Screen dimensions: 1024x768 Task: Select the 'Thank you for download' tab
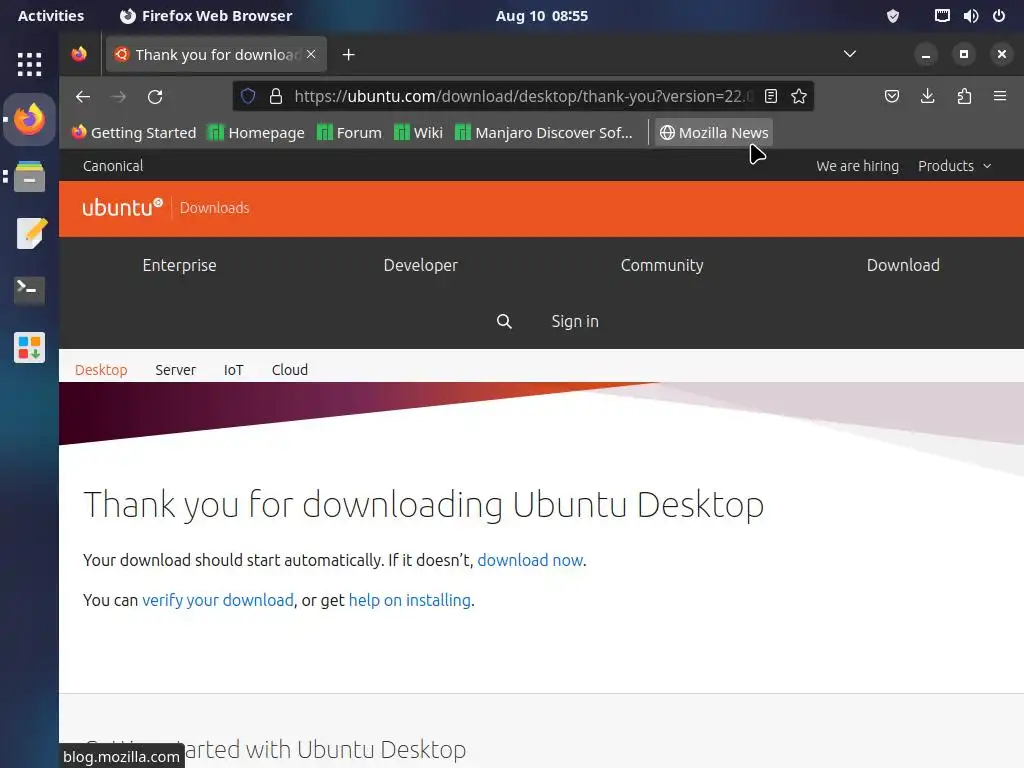[216, 54]
